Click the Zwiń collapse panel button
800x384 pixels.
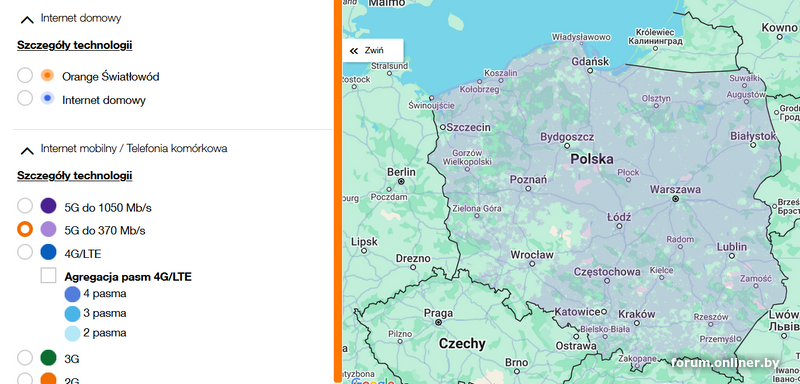click(x=373, y=50)
